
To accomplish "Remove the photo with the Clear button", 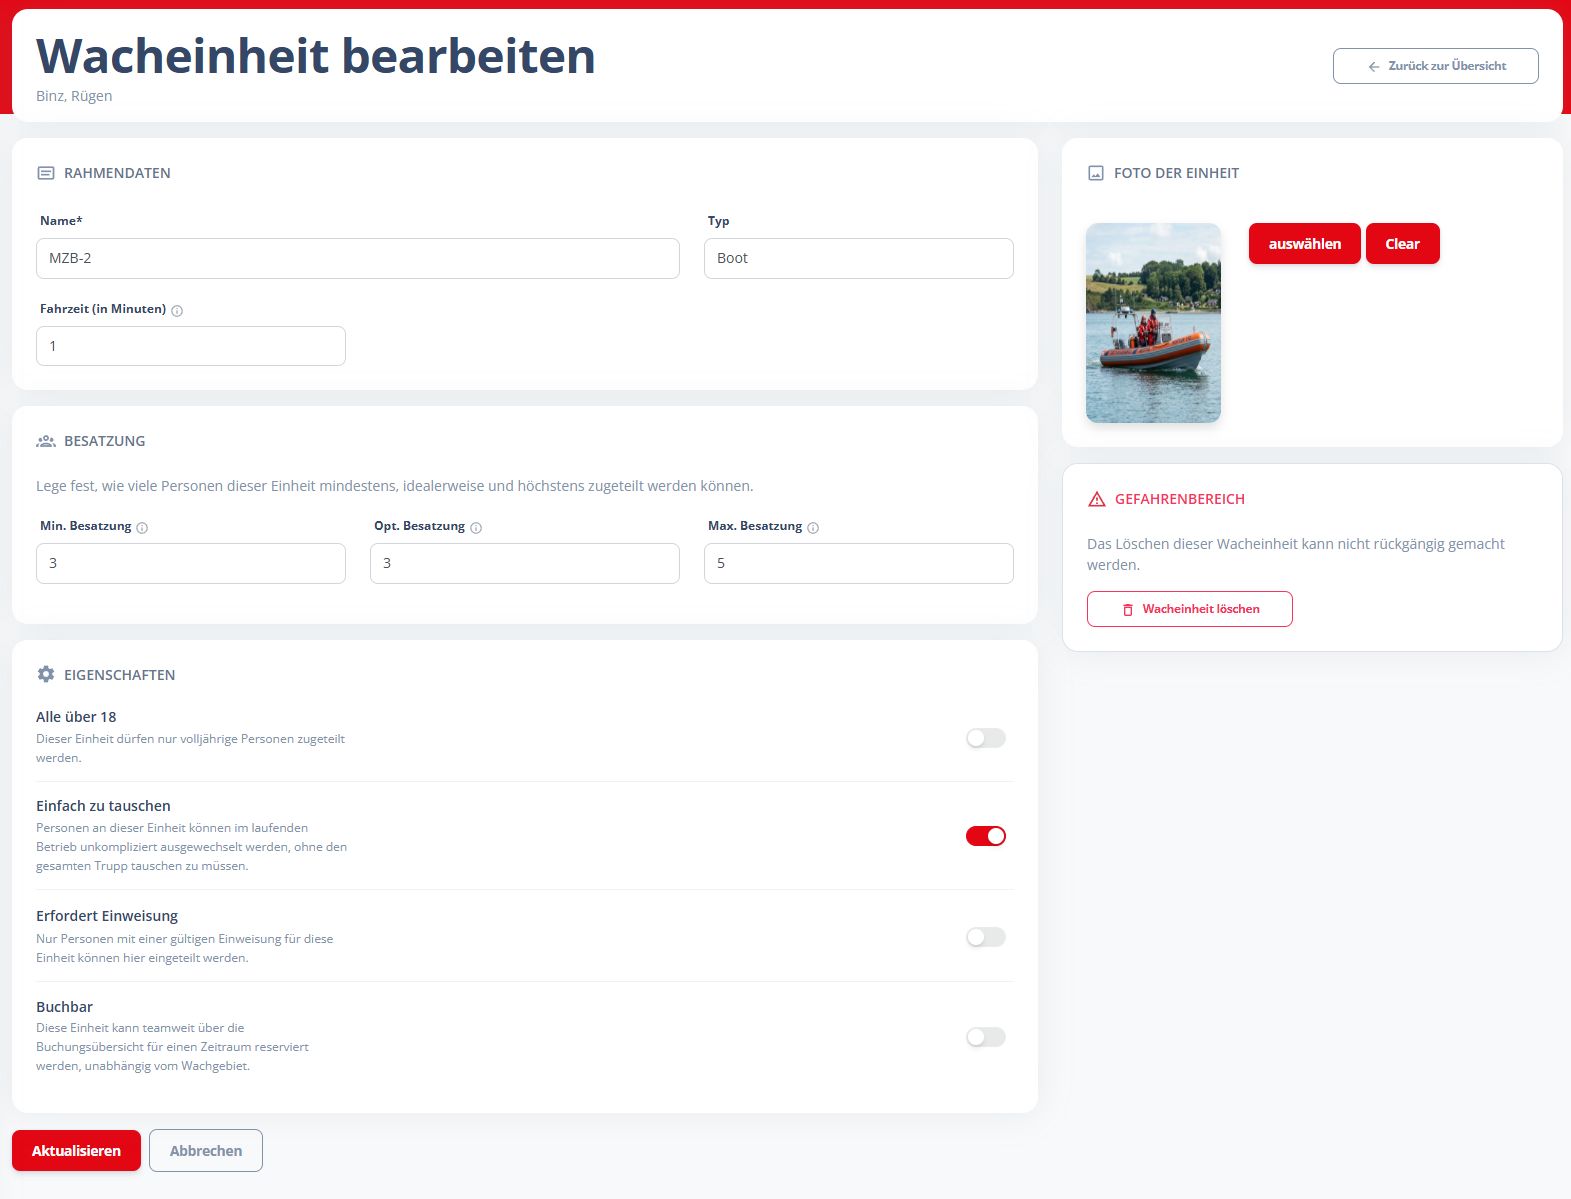I will click(1403, 244).
